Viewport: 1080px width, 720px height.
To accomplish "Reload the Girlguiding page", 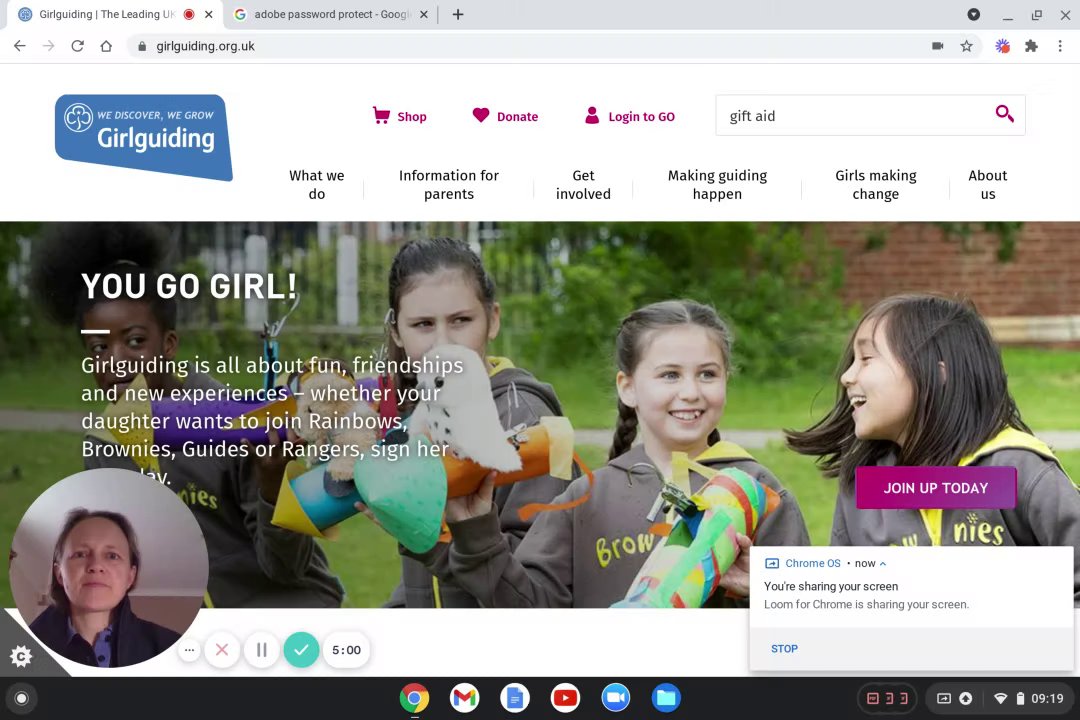I will pyautogui.click(x=77, y=46).
